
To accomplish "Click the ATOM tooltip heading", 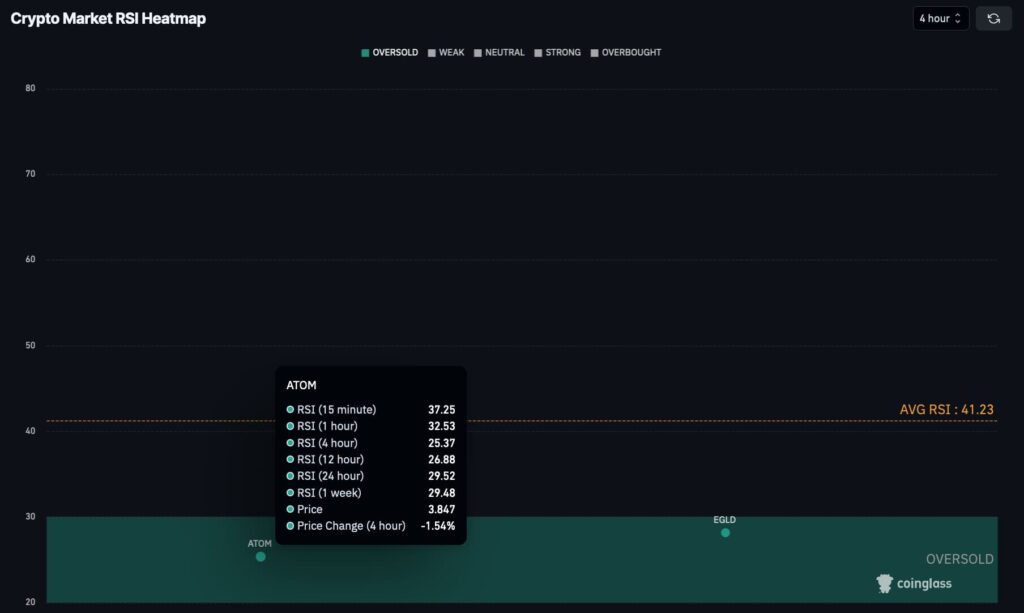I will 302,385.
